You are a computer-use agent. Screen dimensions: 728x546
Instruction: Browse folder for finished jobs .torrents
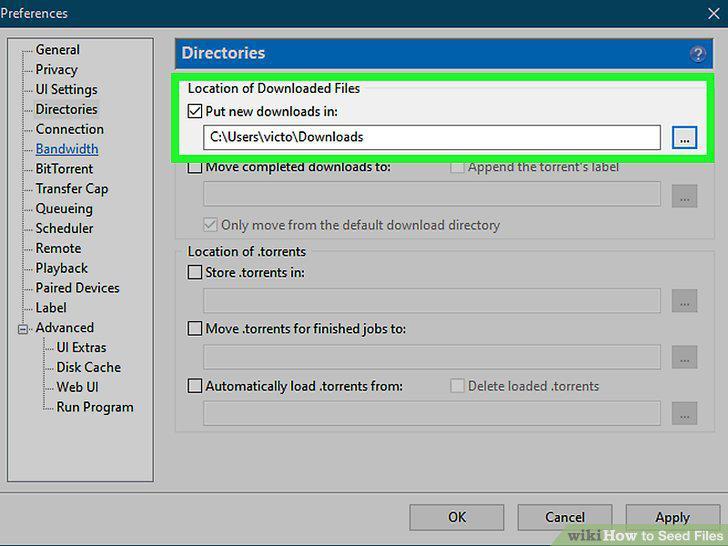[x=684, y=357]
